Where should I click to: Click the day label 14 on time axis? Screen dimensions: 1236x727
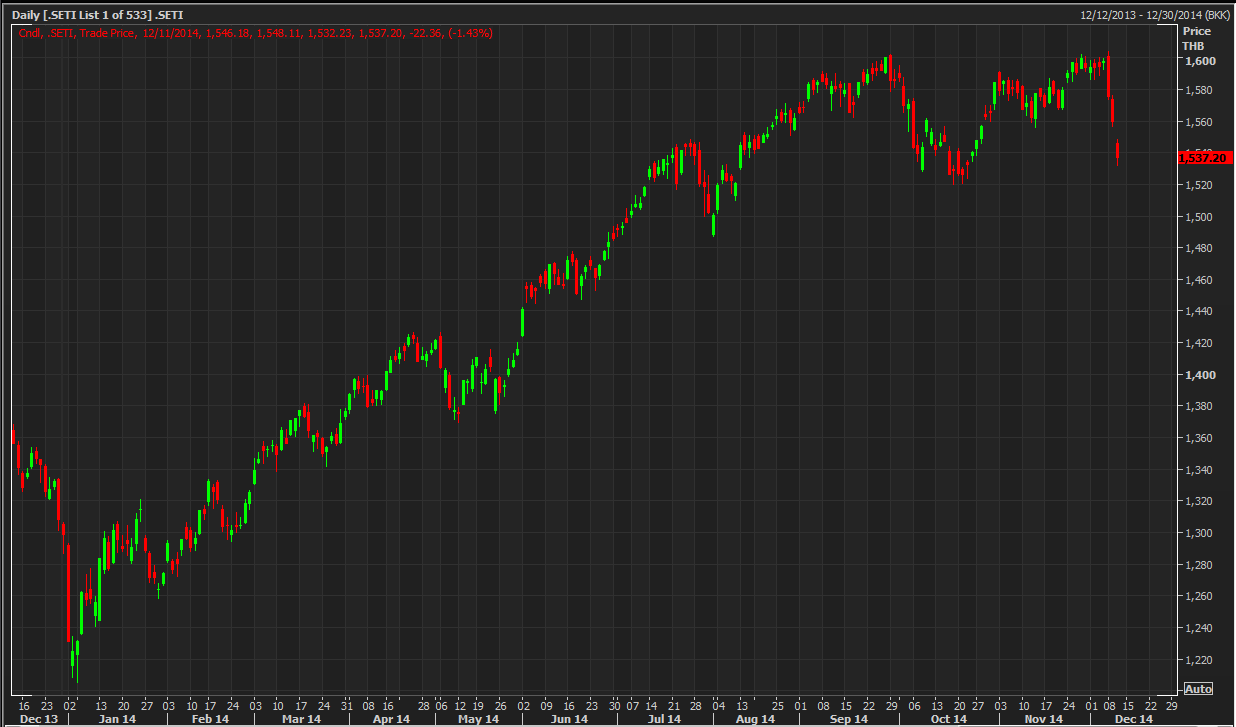coord(651,704)
